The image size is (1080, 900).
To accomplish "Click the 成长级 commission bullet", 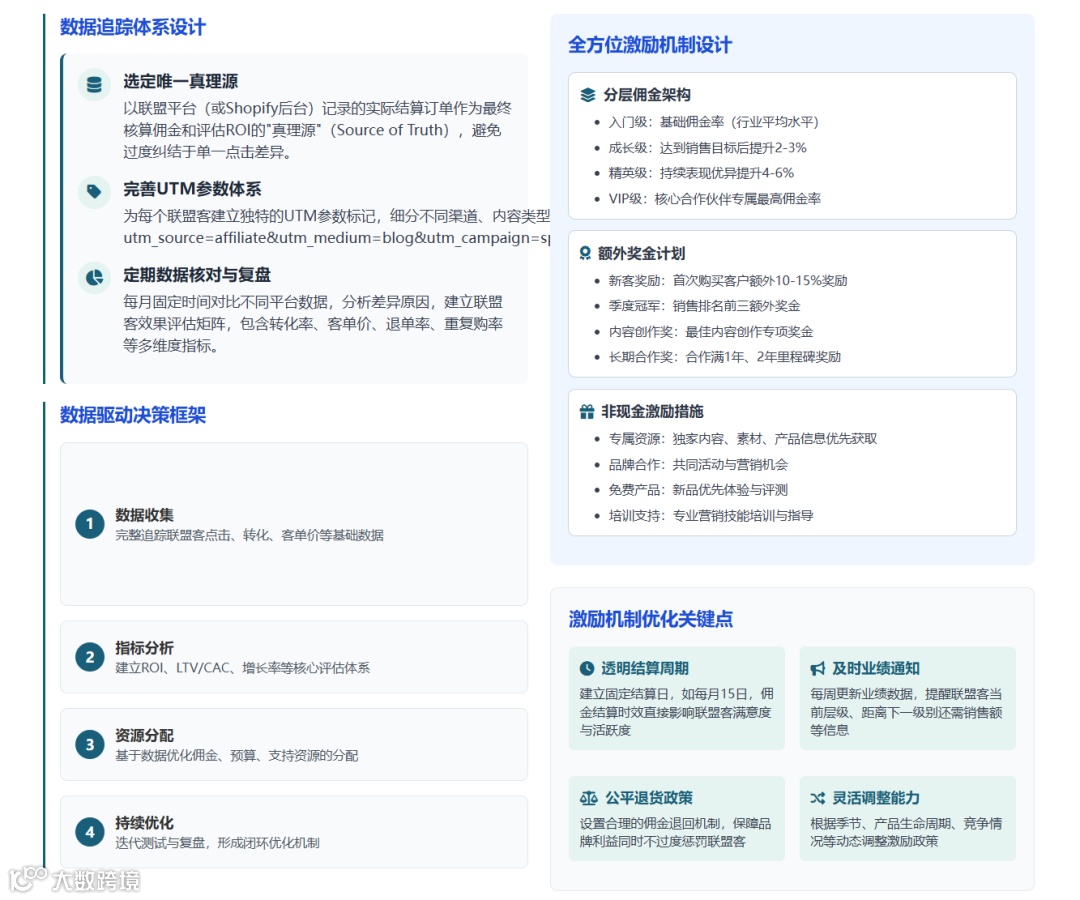I will tap(707, 148).
